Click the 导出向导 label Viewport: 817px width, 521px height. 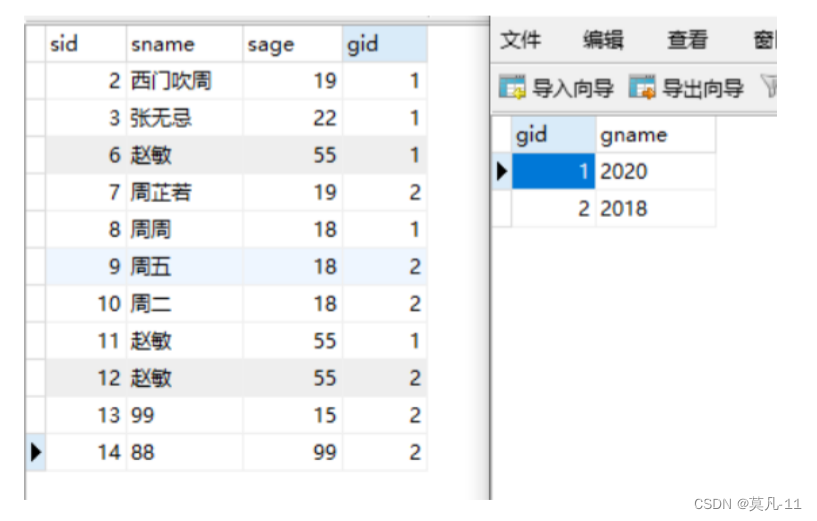pos(702,88)
